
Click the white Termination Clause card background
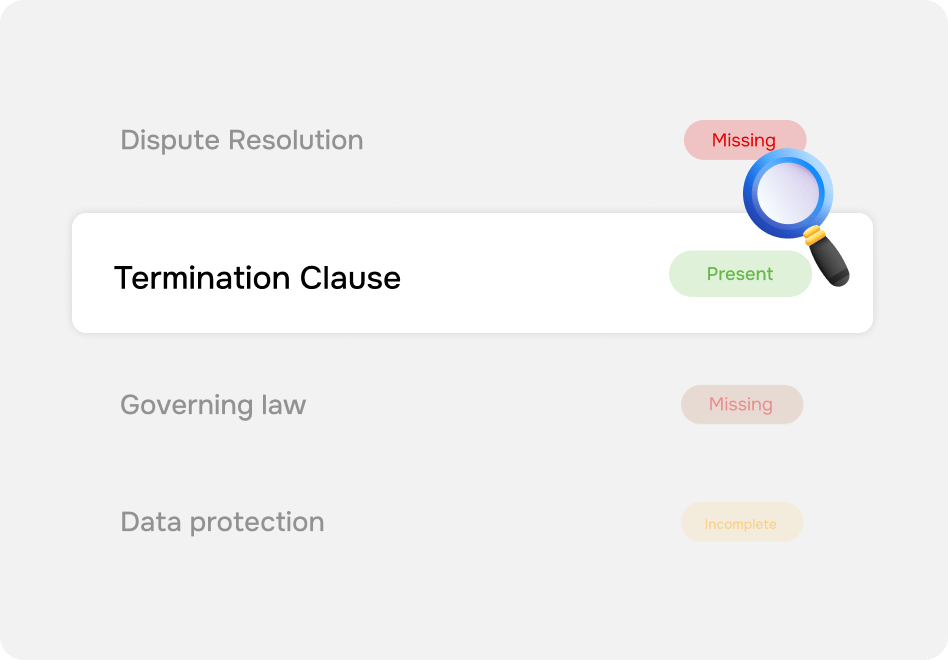click(x=472, y=273)
